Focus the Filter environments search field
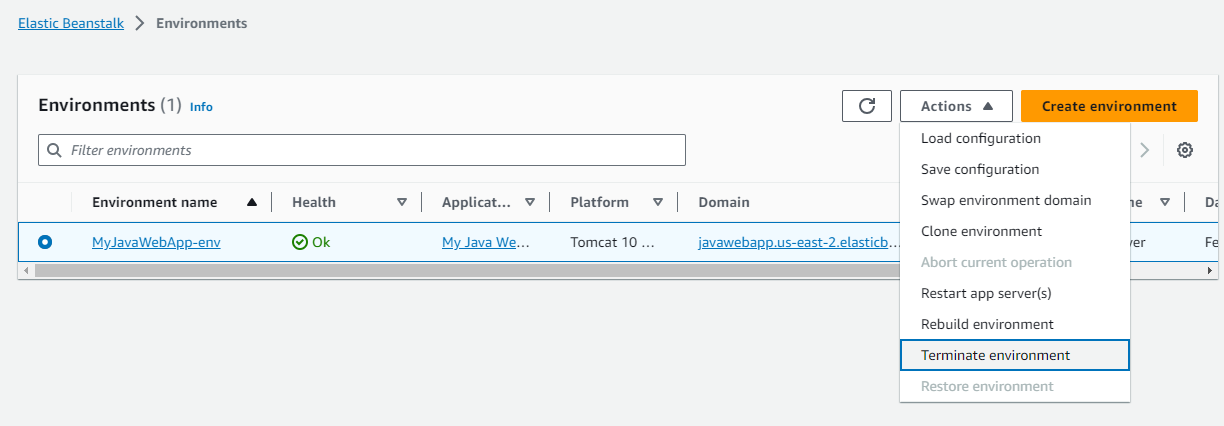1224x426 pixels. coord(362,150)
